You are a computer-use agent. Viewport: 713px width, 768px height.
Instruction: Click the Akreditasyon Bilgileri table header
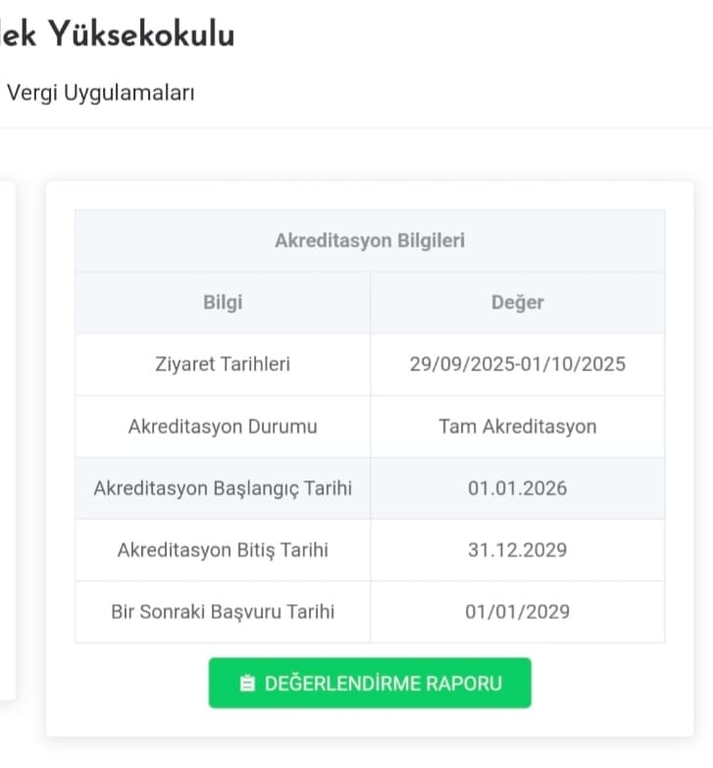click(x=369, y=241)
